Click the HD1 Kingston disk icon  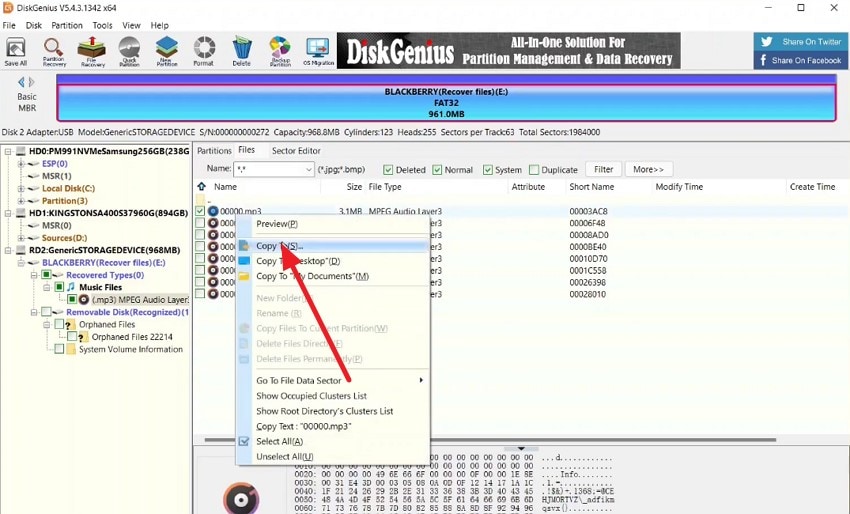(21, 213)
